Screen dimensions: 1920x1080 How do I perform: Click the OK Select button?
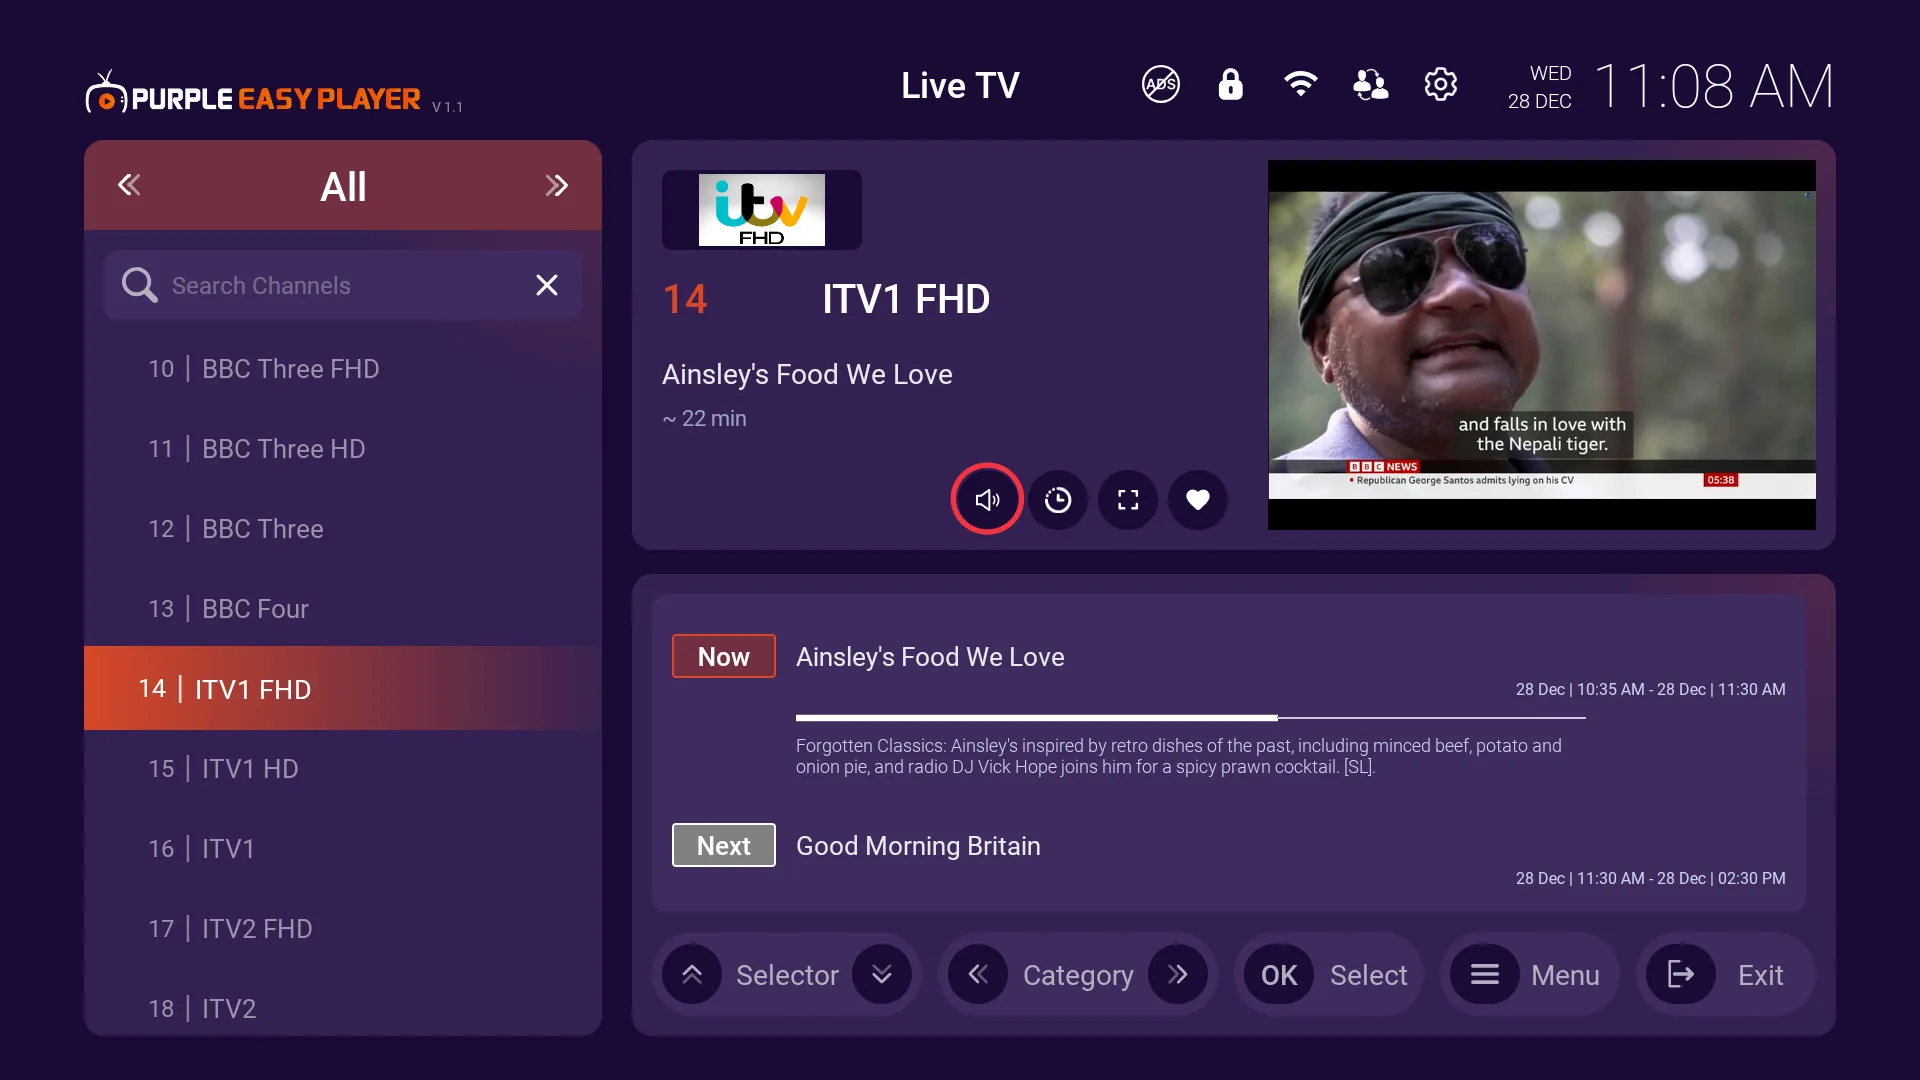pyautogui.click(x=1330, y=975)
